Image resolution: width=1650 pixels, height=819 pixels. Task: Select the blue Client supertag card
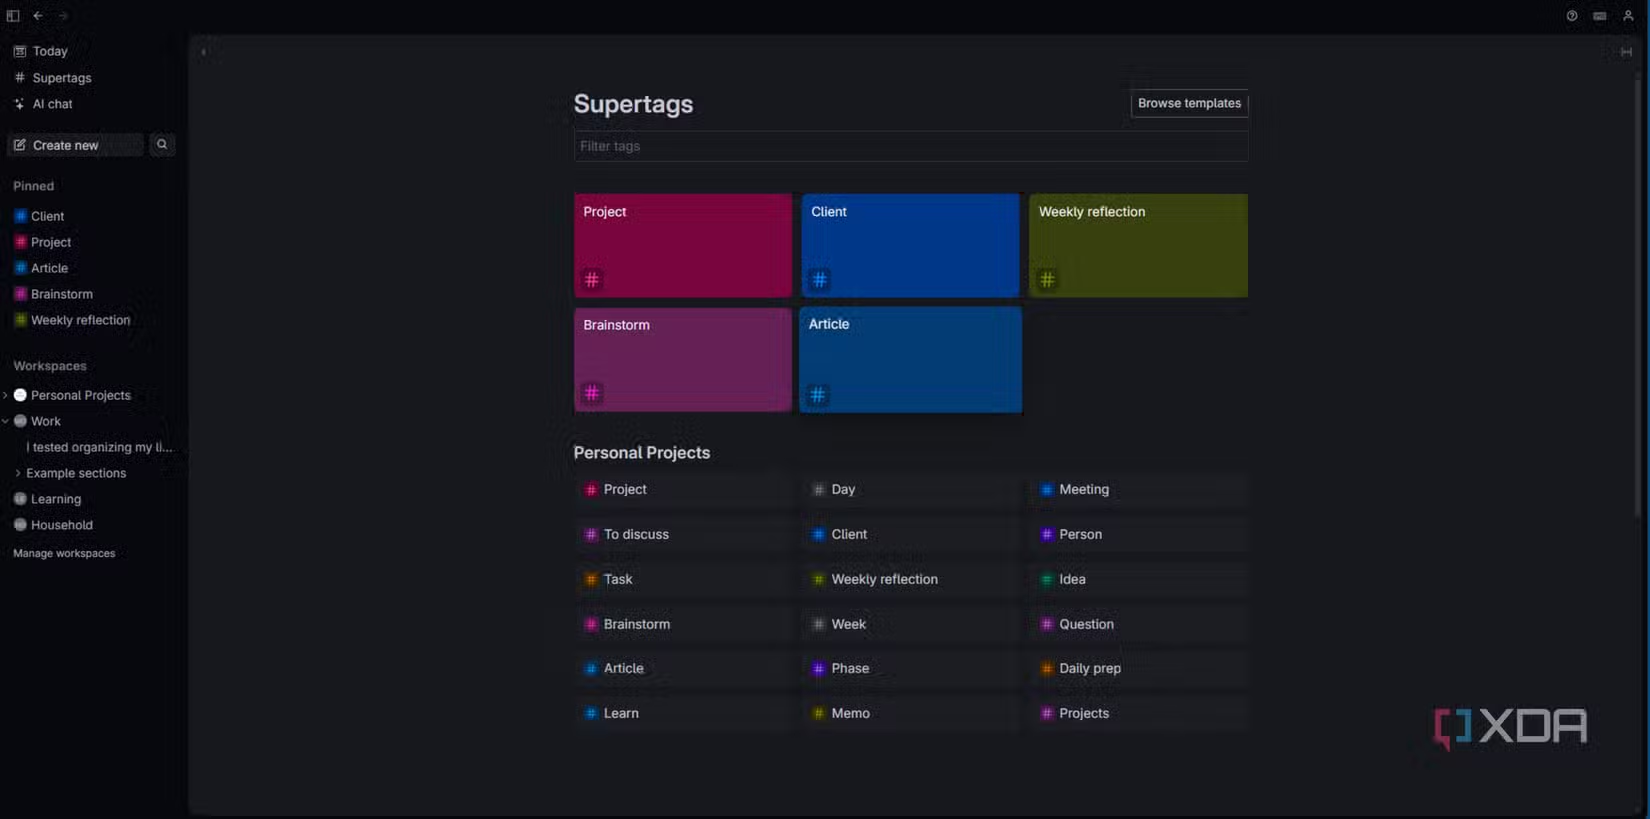point(910,245)
